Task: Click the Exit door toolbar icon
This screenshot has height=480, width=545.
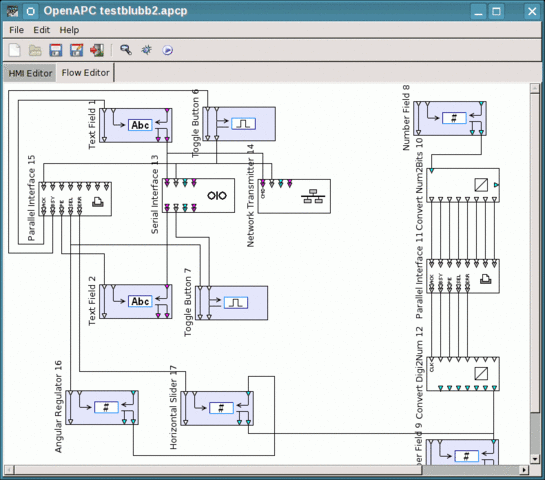Action: [x=97, y=50]
